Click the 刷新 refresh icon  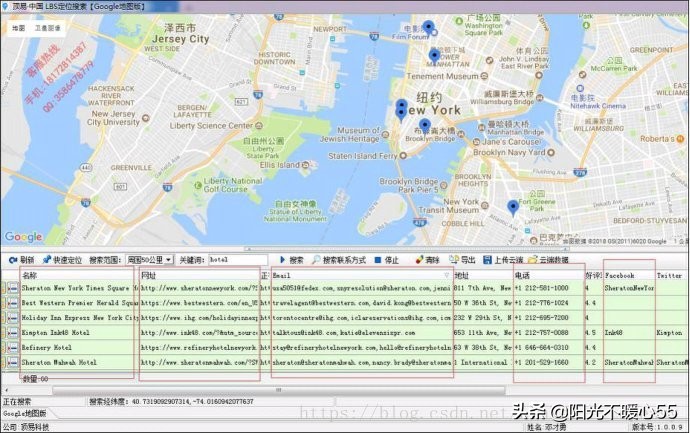[13, 261]
